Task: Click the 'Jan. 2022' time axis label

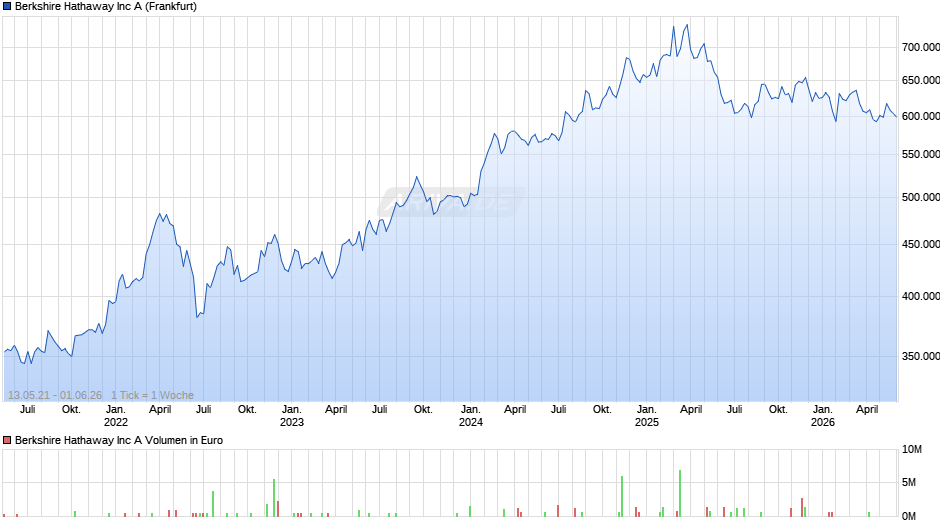Action: (116, 416)
